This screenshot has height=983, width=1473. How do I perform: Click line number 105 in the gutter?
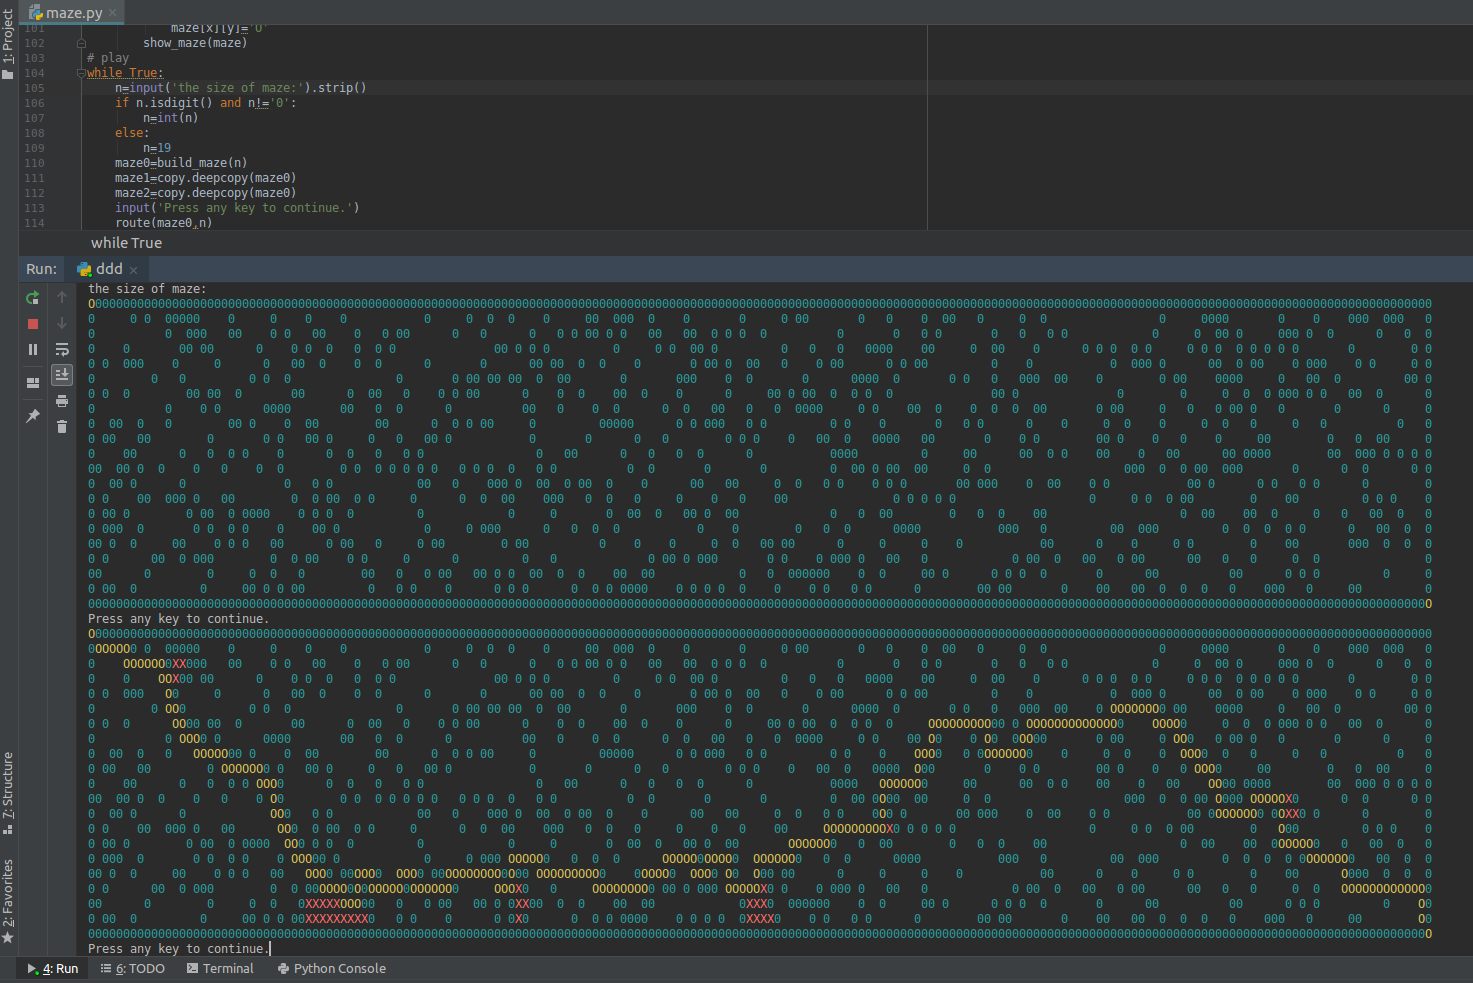[34, 88]
